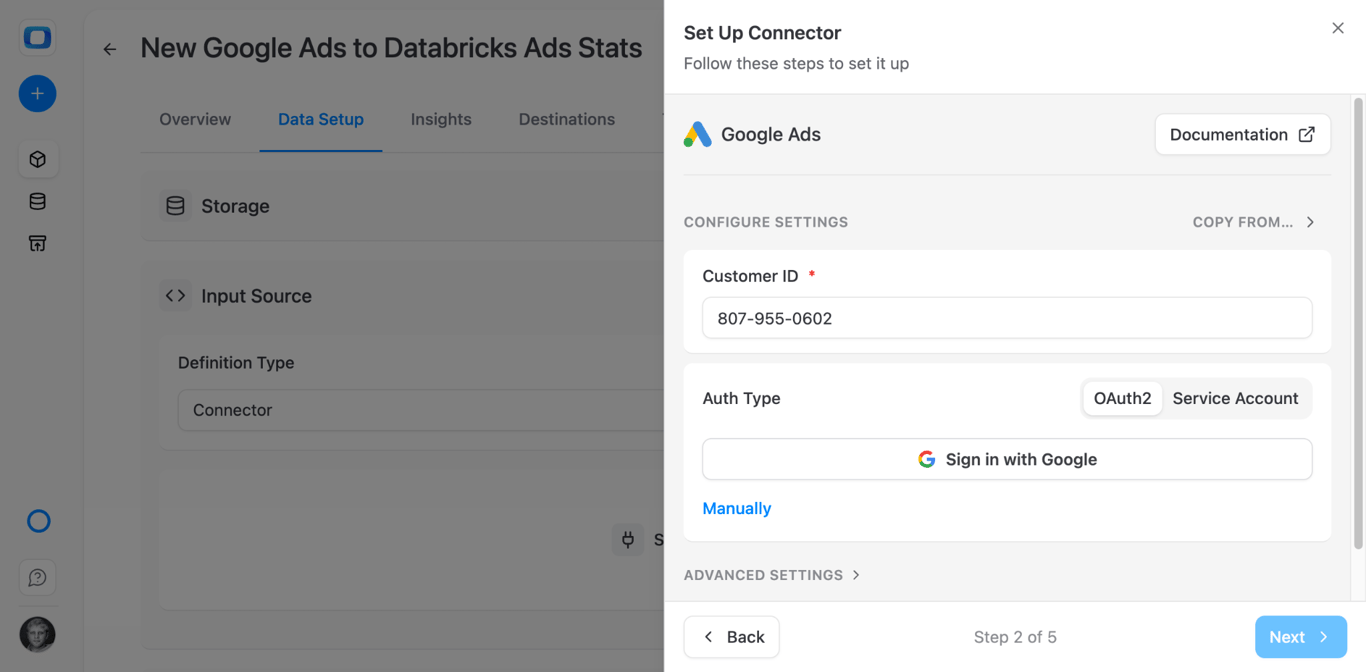Click the Step 2 of 5 indicator
Screen dimensions: 1366x672
click(1015, 637)
